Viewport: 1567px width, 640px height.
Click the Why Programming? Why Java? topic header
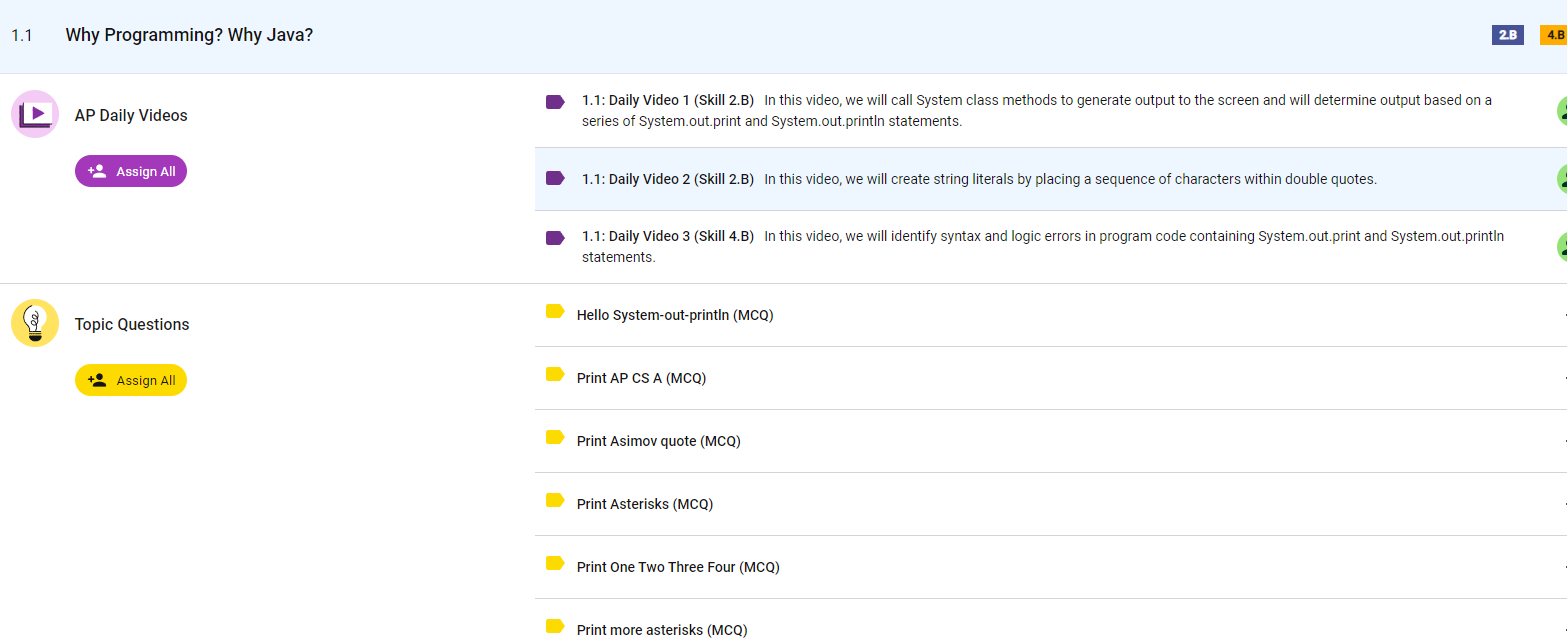pyautogui.click(x=189, y=35)
